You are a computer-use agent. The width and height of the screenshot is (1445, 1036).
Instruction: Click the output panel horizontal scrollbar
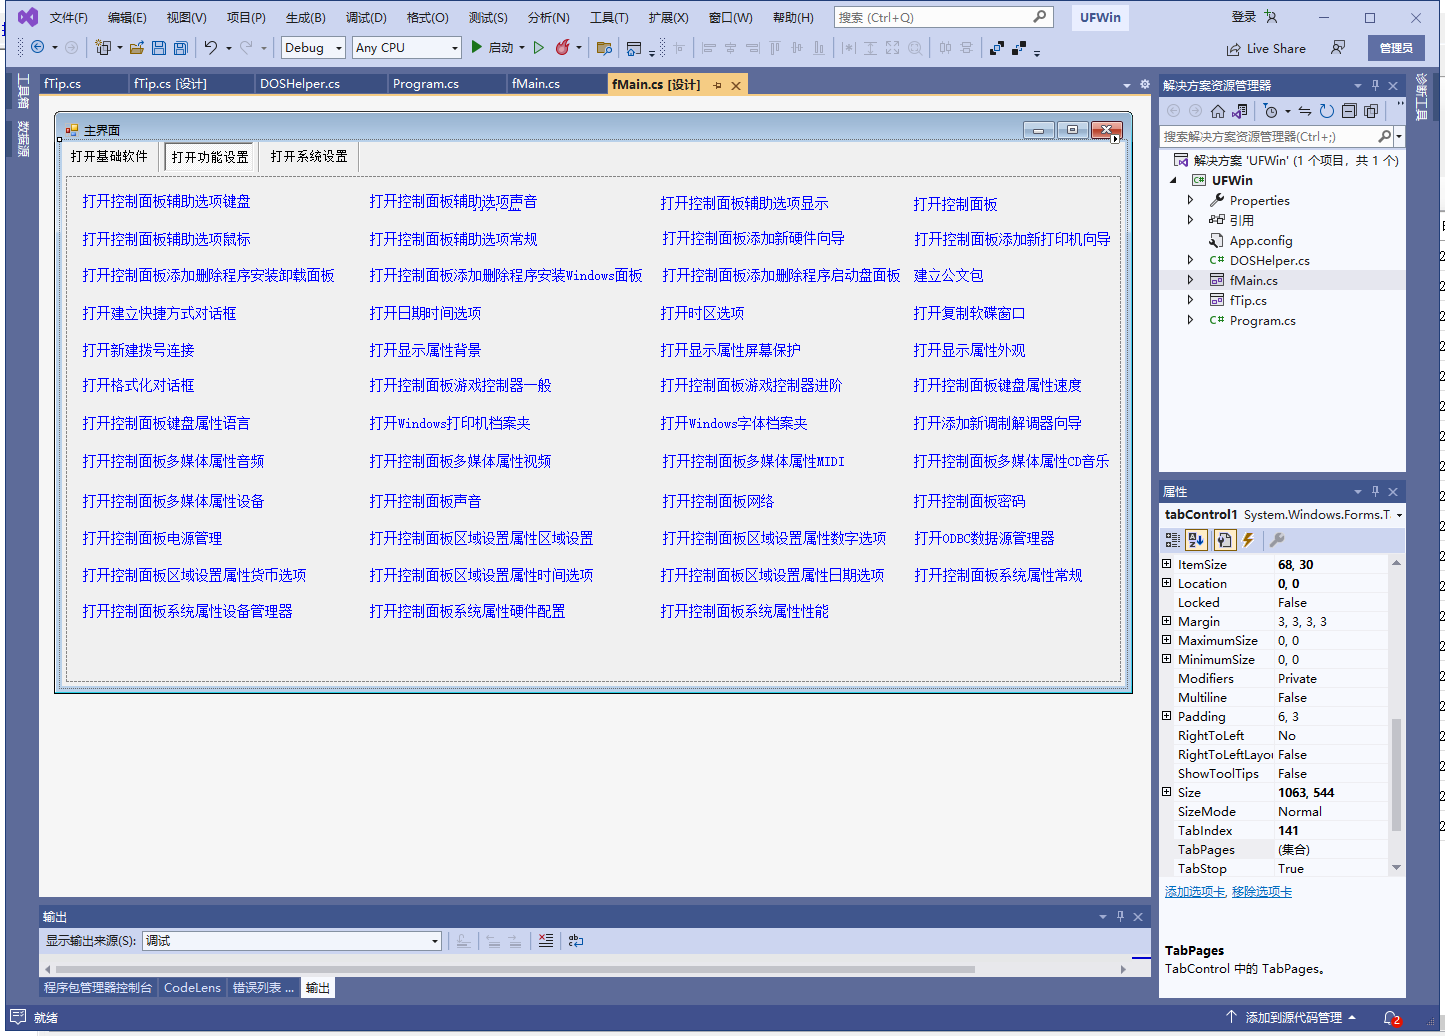[x=515, y=969]
